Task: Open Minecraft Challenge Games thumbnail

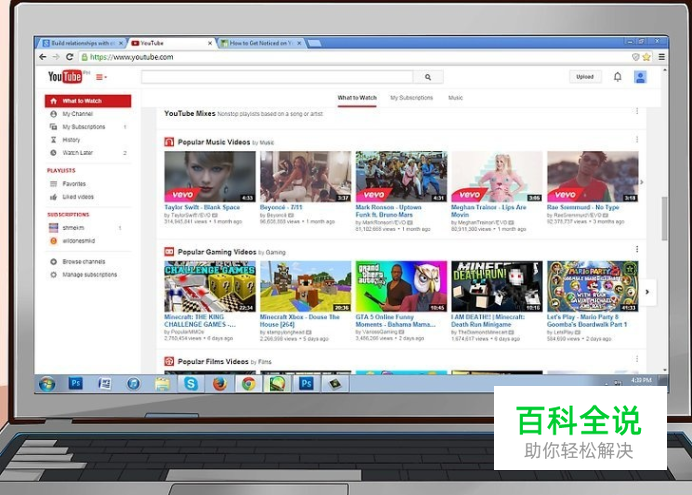Action: pyautogui.click(x=210, y=286)
